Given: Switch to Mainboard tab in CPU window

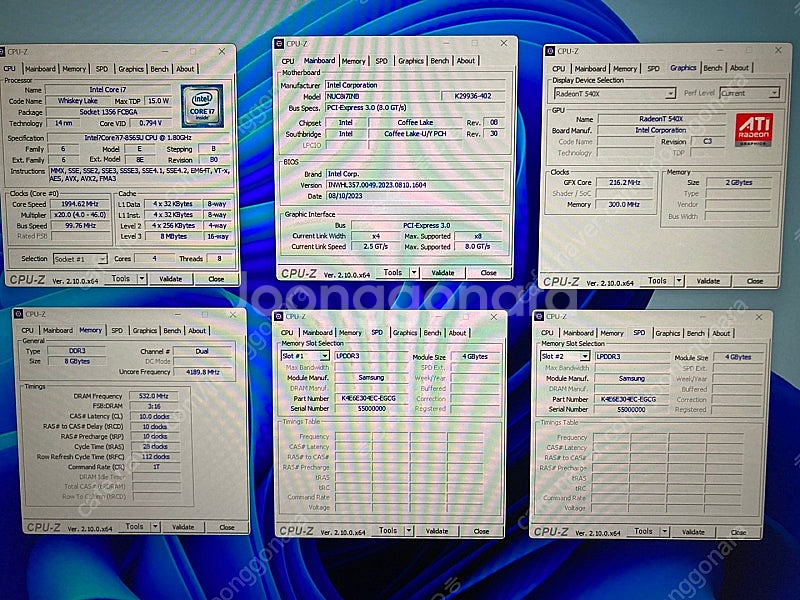Looking at the screenshot, I should 40,69.
